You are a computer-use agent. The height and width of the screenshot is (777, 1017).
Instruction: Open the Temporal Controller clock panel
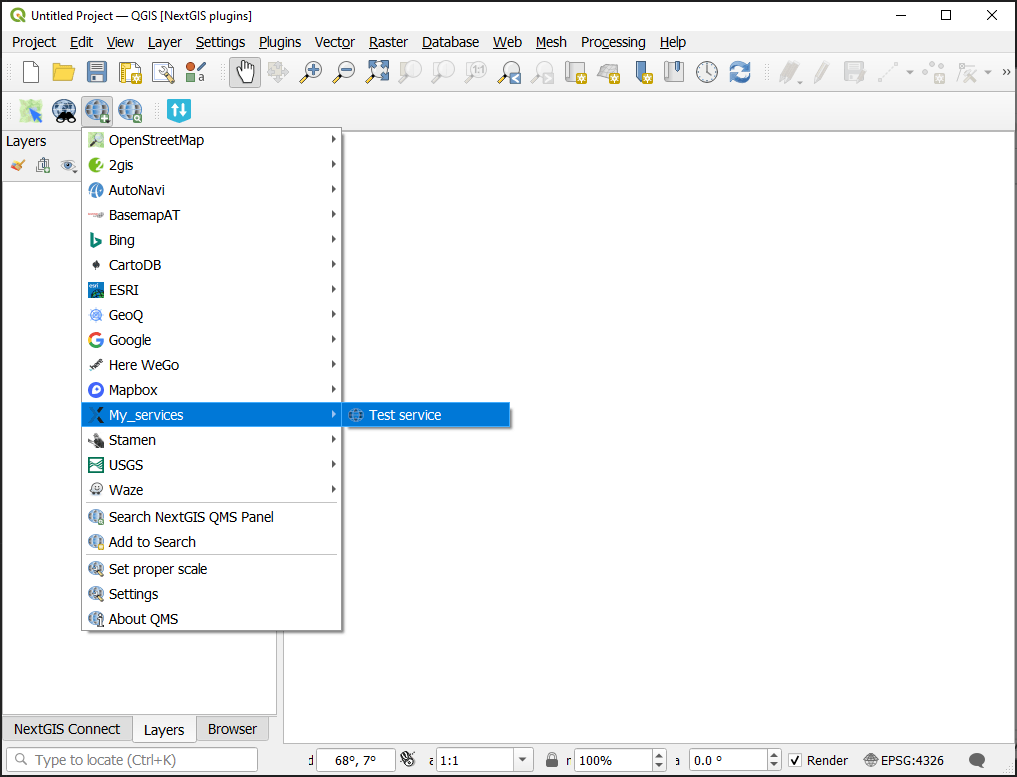tap(707, 72)
